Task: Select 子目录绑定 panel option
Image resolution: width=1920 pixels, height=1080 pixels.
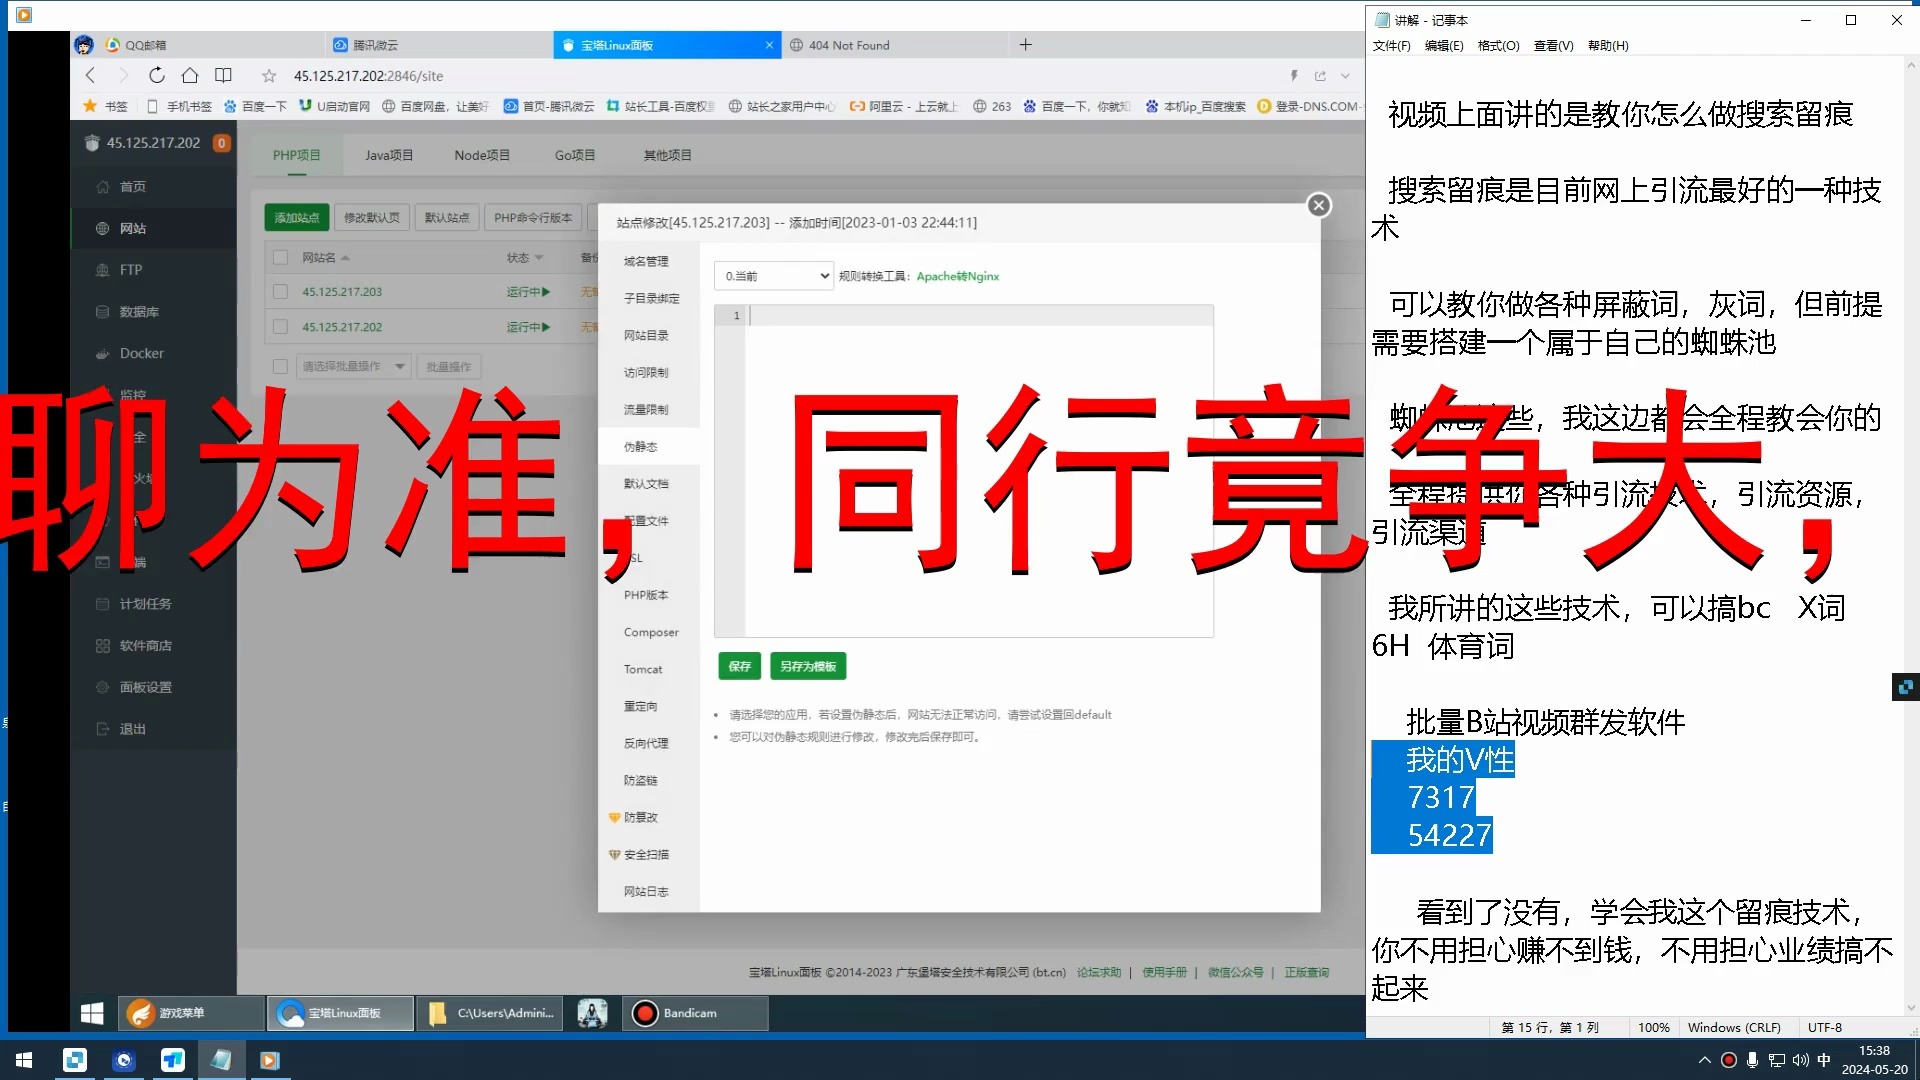Action: click(651, 297)
